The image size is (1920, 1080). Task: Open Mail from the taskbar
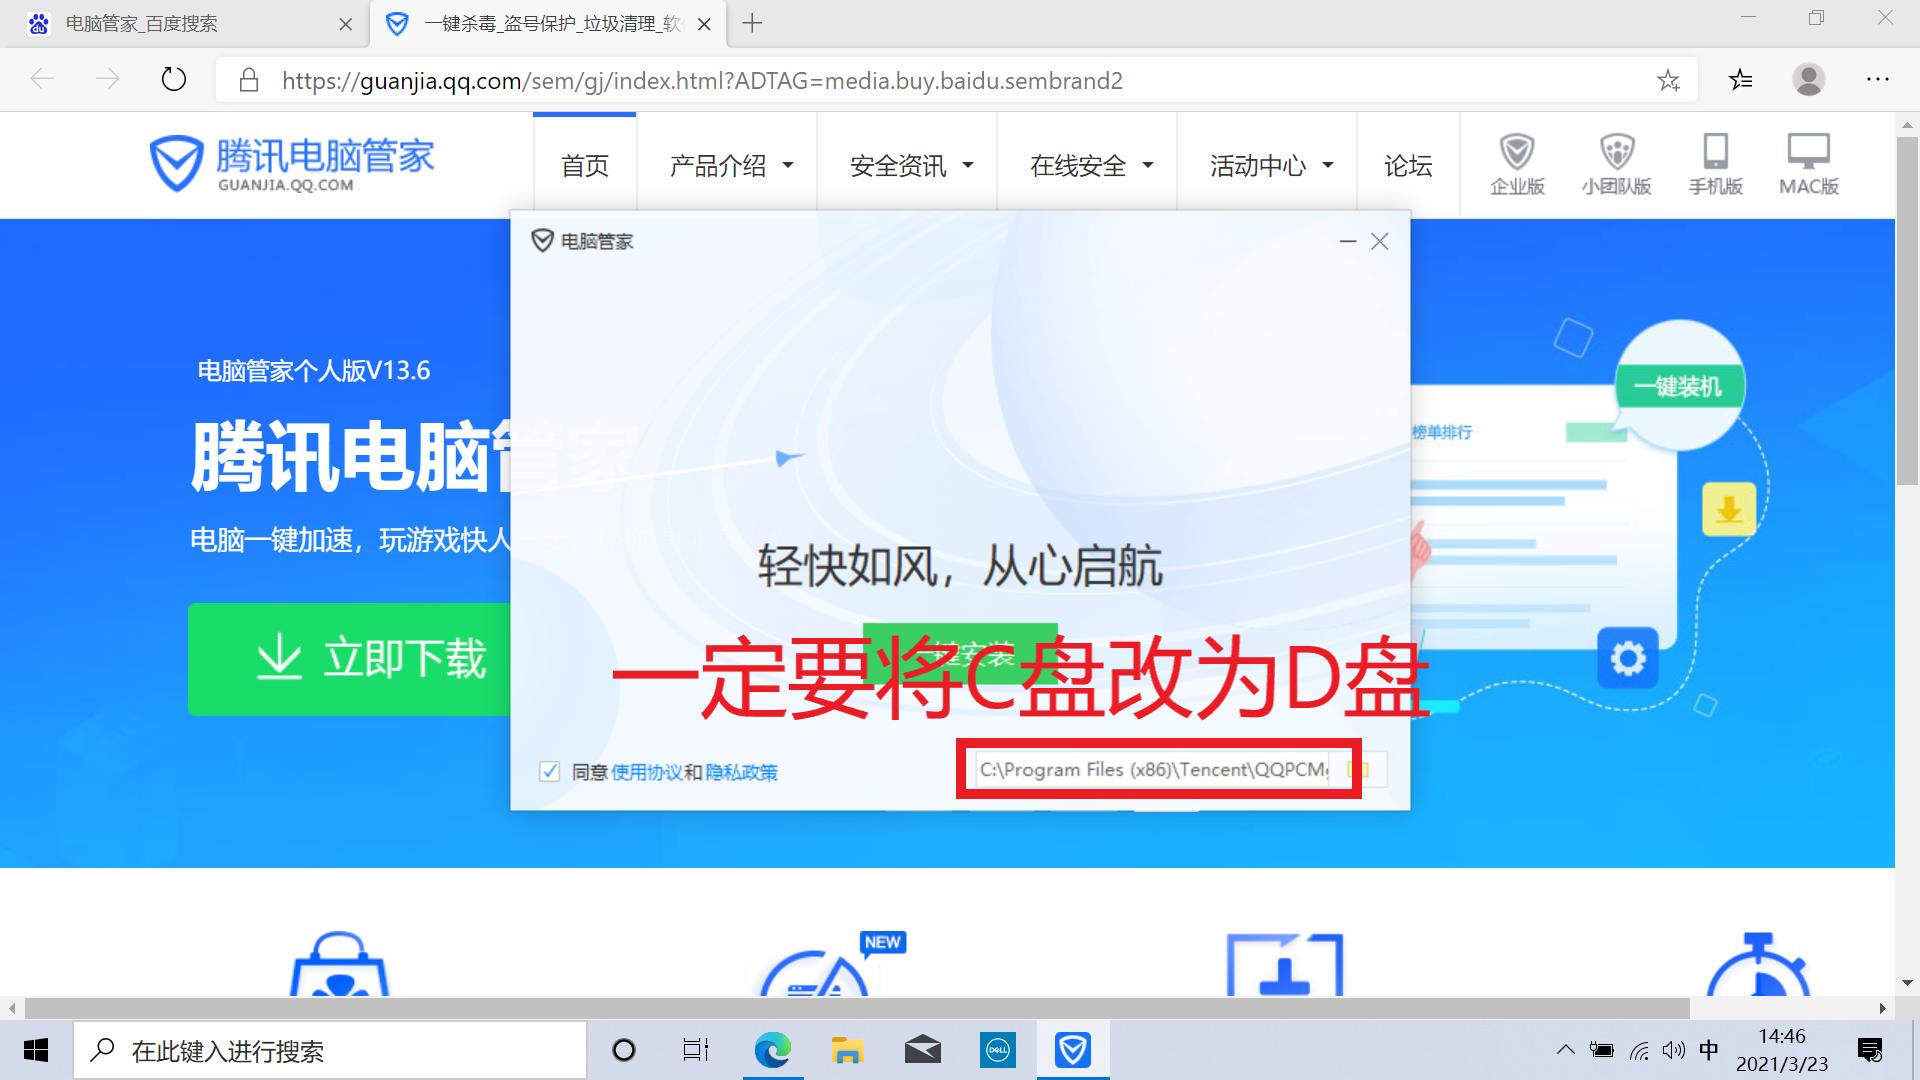922,1050
